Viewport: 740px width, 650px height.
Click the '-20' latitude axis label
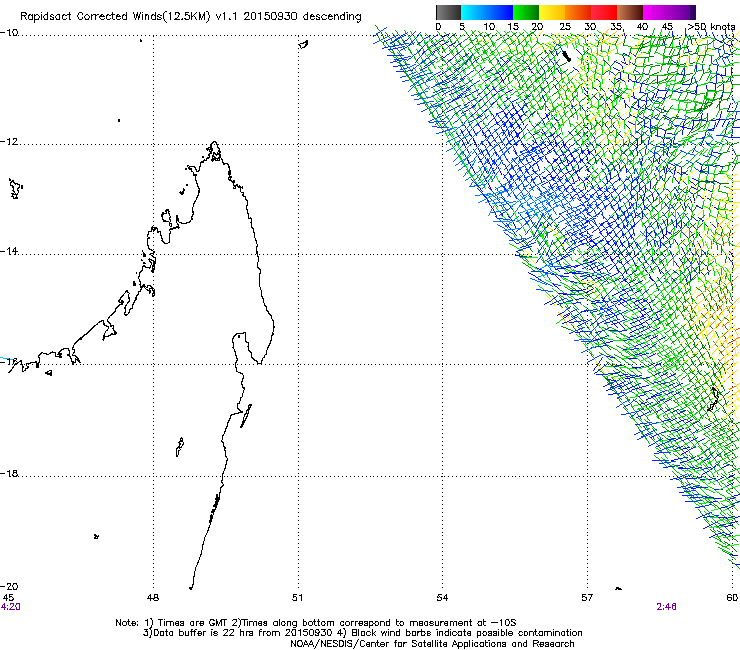[9, 586]
